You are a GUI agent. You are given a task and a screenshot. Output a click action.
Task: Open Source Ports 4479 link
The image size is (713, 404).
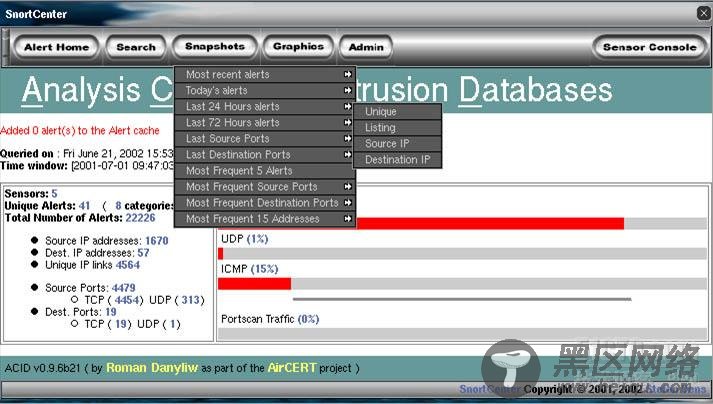(x=124, y=288)
